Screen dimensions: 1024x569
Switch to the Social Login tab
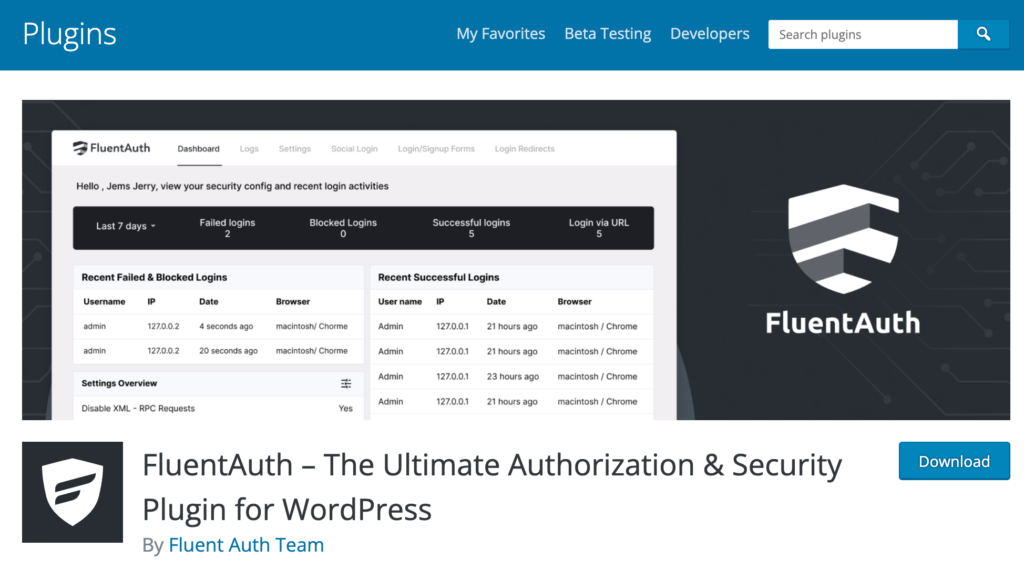point(354,149)
